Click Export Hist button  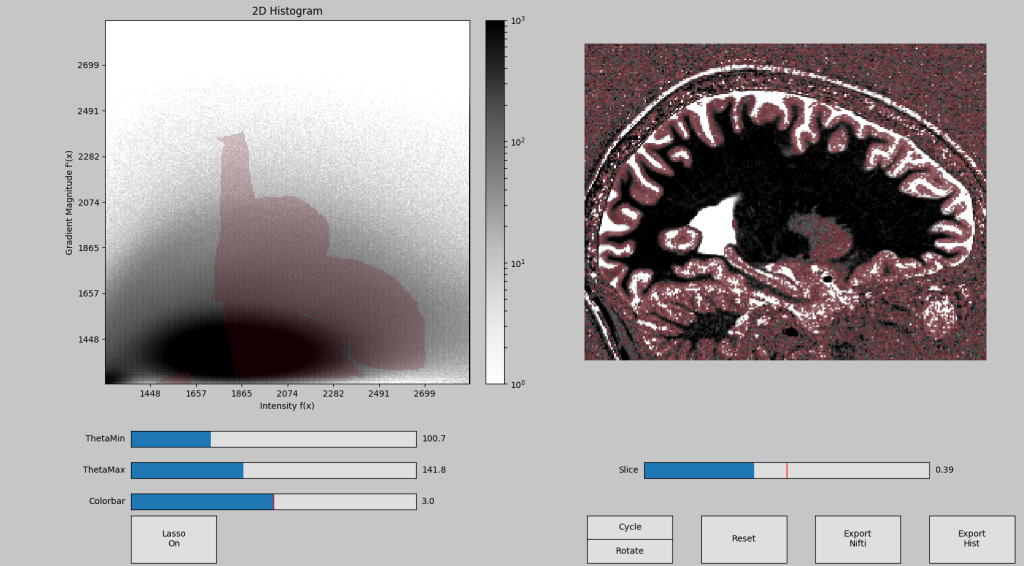(x=972, y=539)
